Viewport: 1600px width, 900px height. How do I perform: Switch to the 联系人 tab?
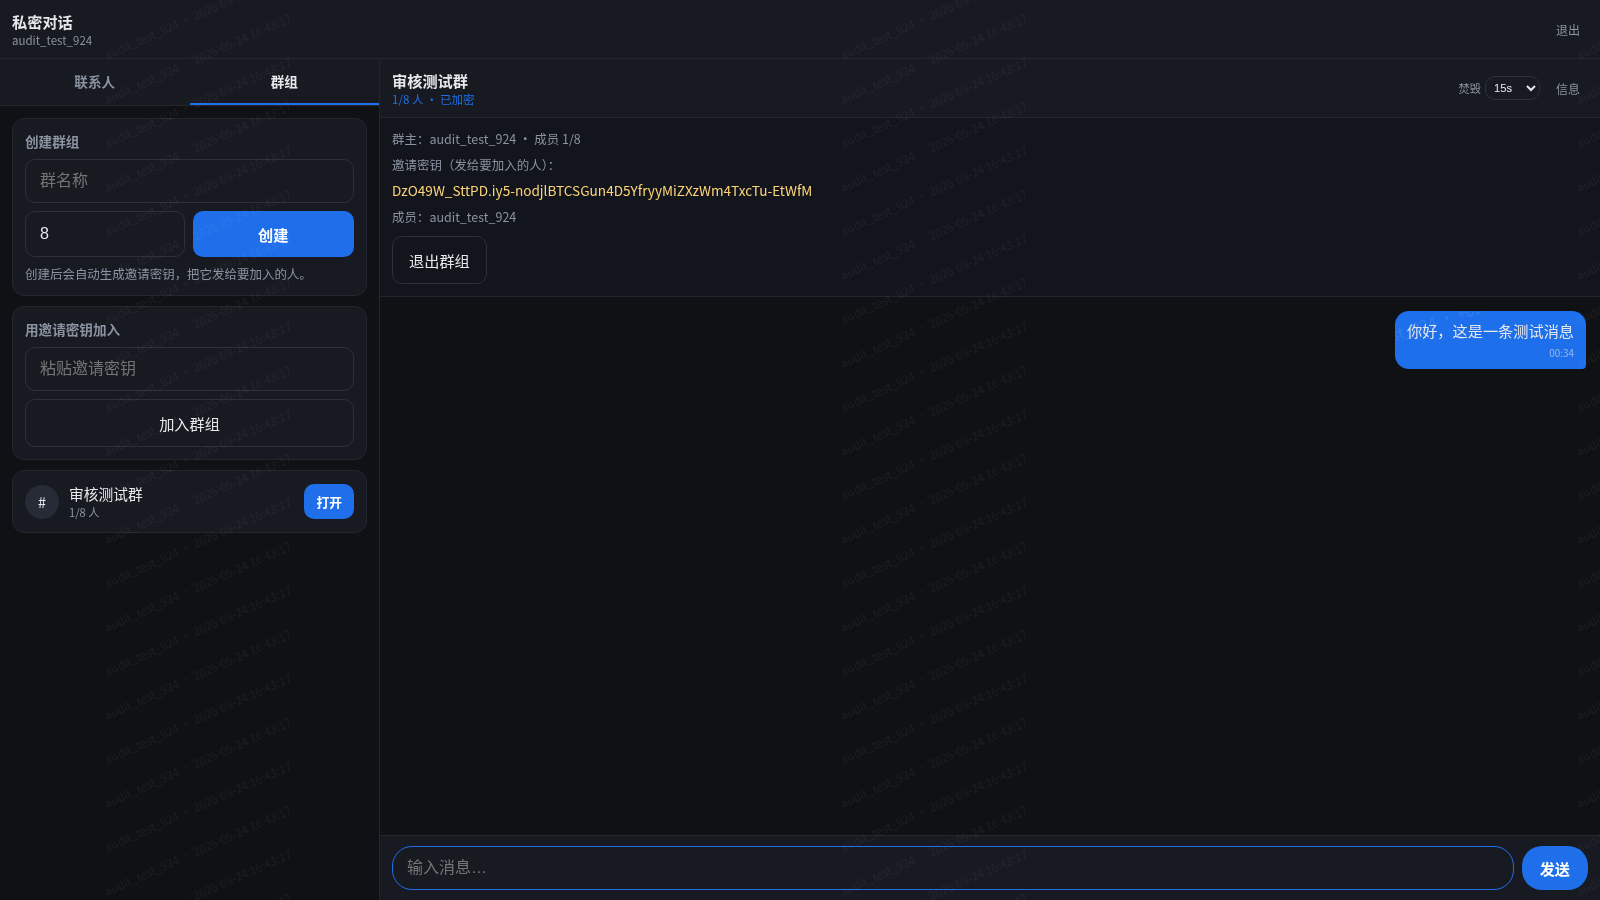point(94,82)
